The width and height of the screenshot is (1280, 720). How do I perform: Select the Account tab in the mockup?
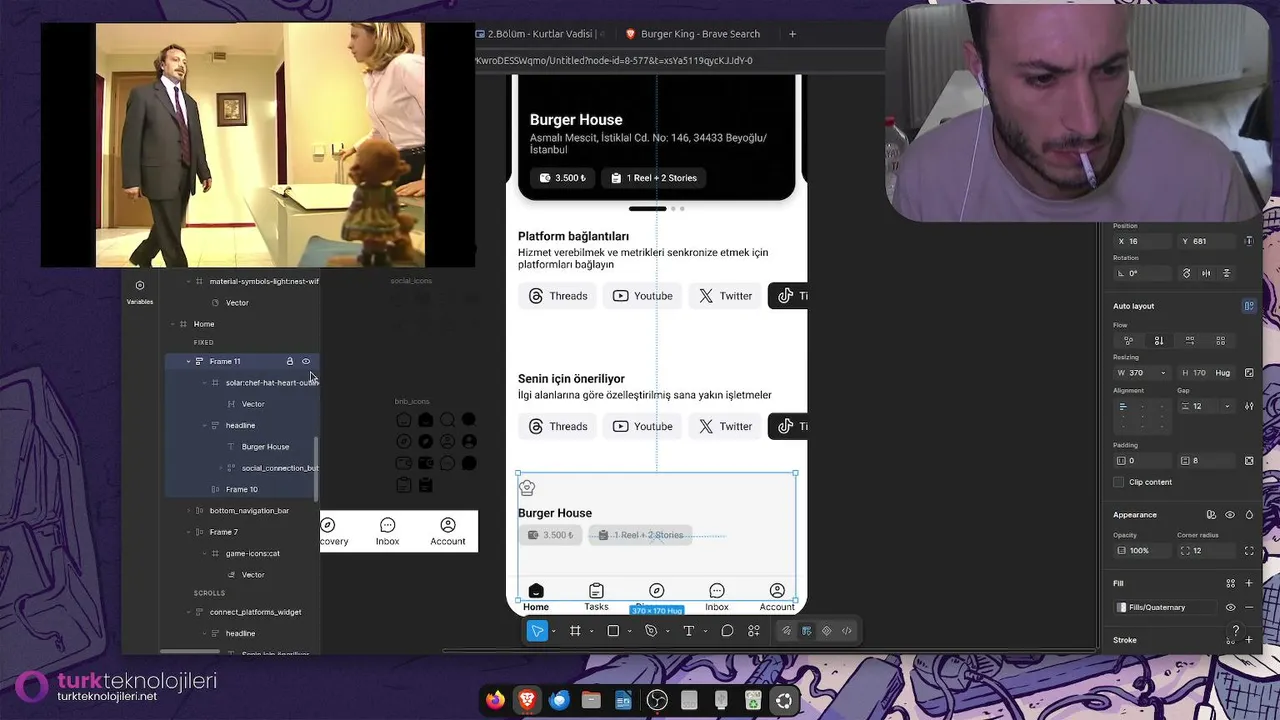(x=777, y=597)
